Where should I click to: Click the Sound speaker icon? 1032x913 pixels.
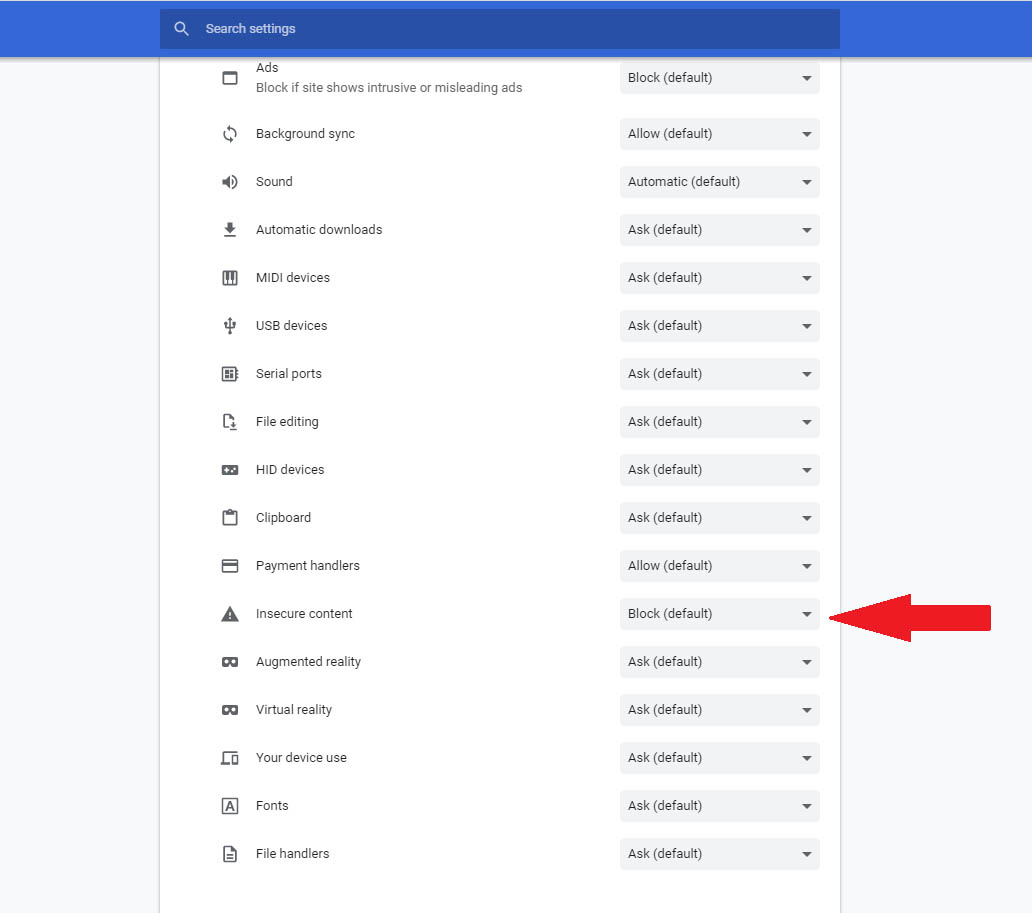coord(230,181)
